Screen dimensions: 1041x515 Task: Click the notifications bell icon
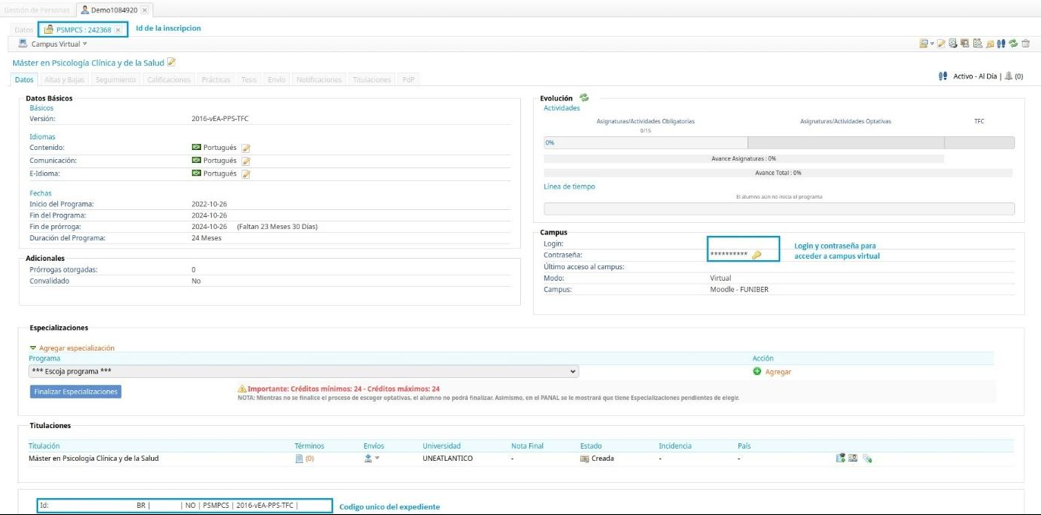(990, 44)
